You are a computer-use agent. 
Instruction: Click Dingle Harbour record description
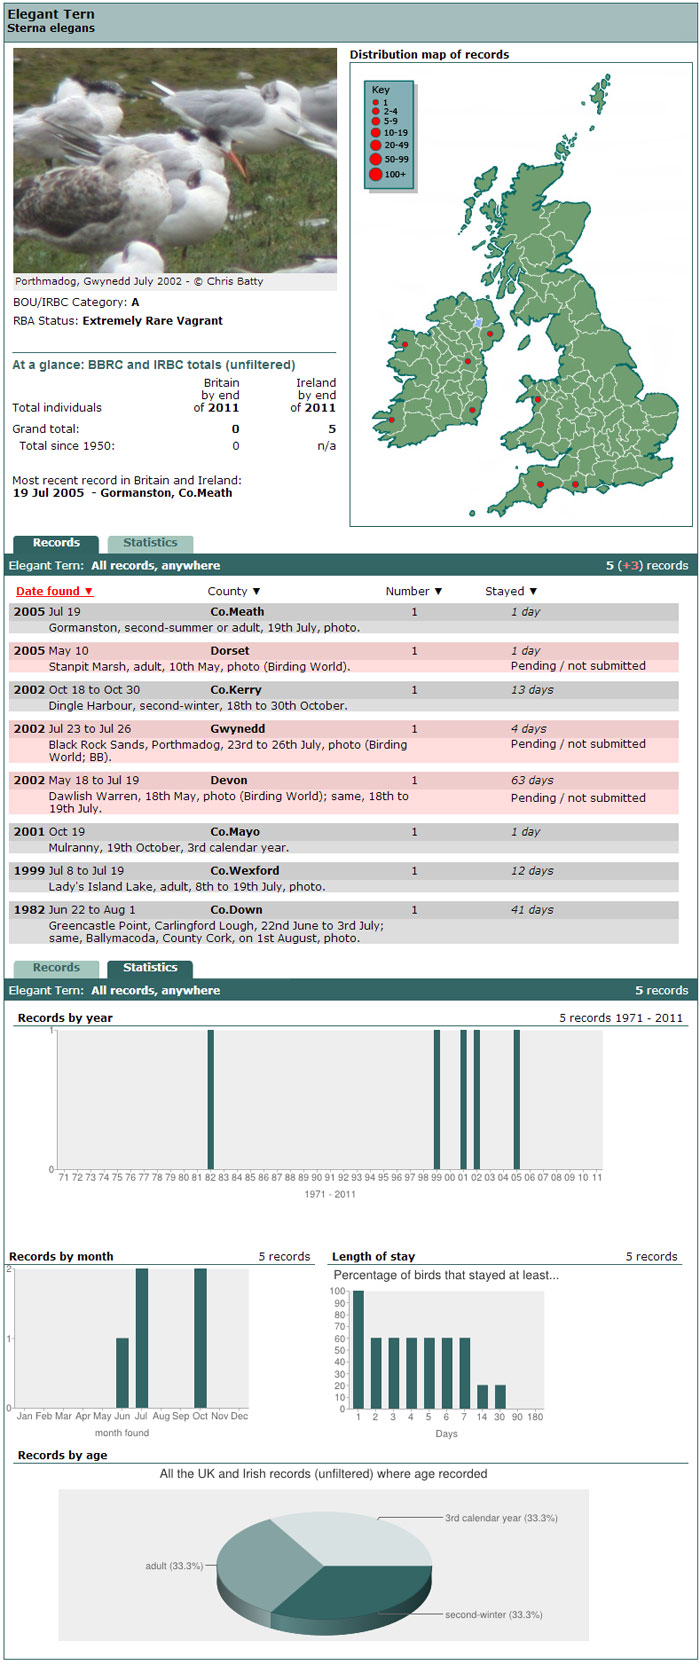coord(198,706)
